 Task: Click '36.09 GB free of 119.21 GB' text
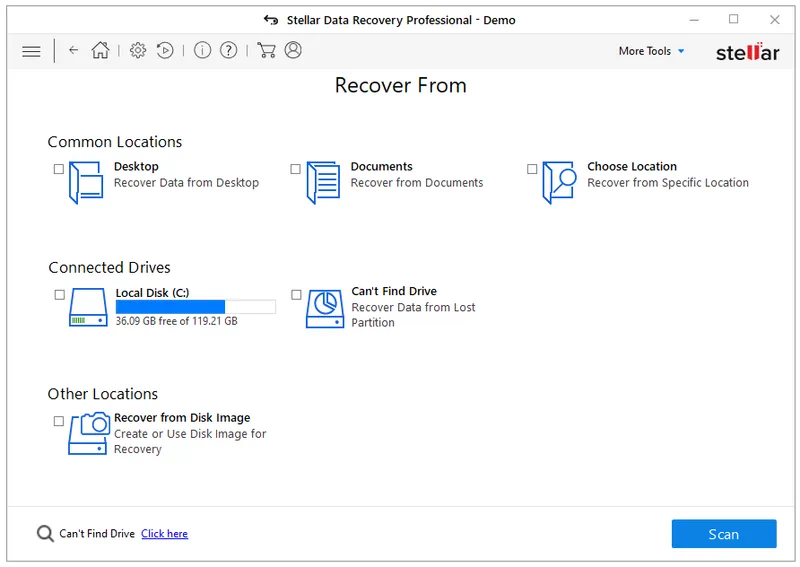point(177,321)
